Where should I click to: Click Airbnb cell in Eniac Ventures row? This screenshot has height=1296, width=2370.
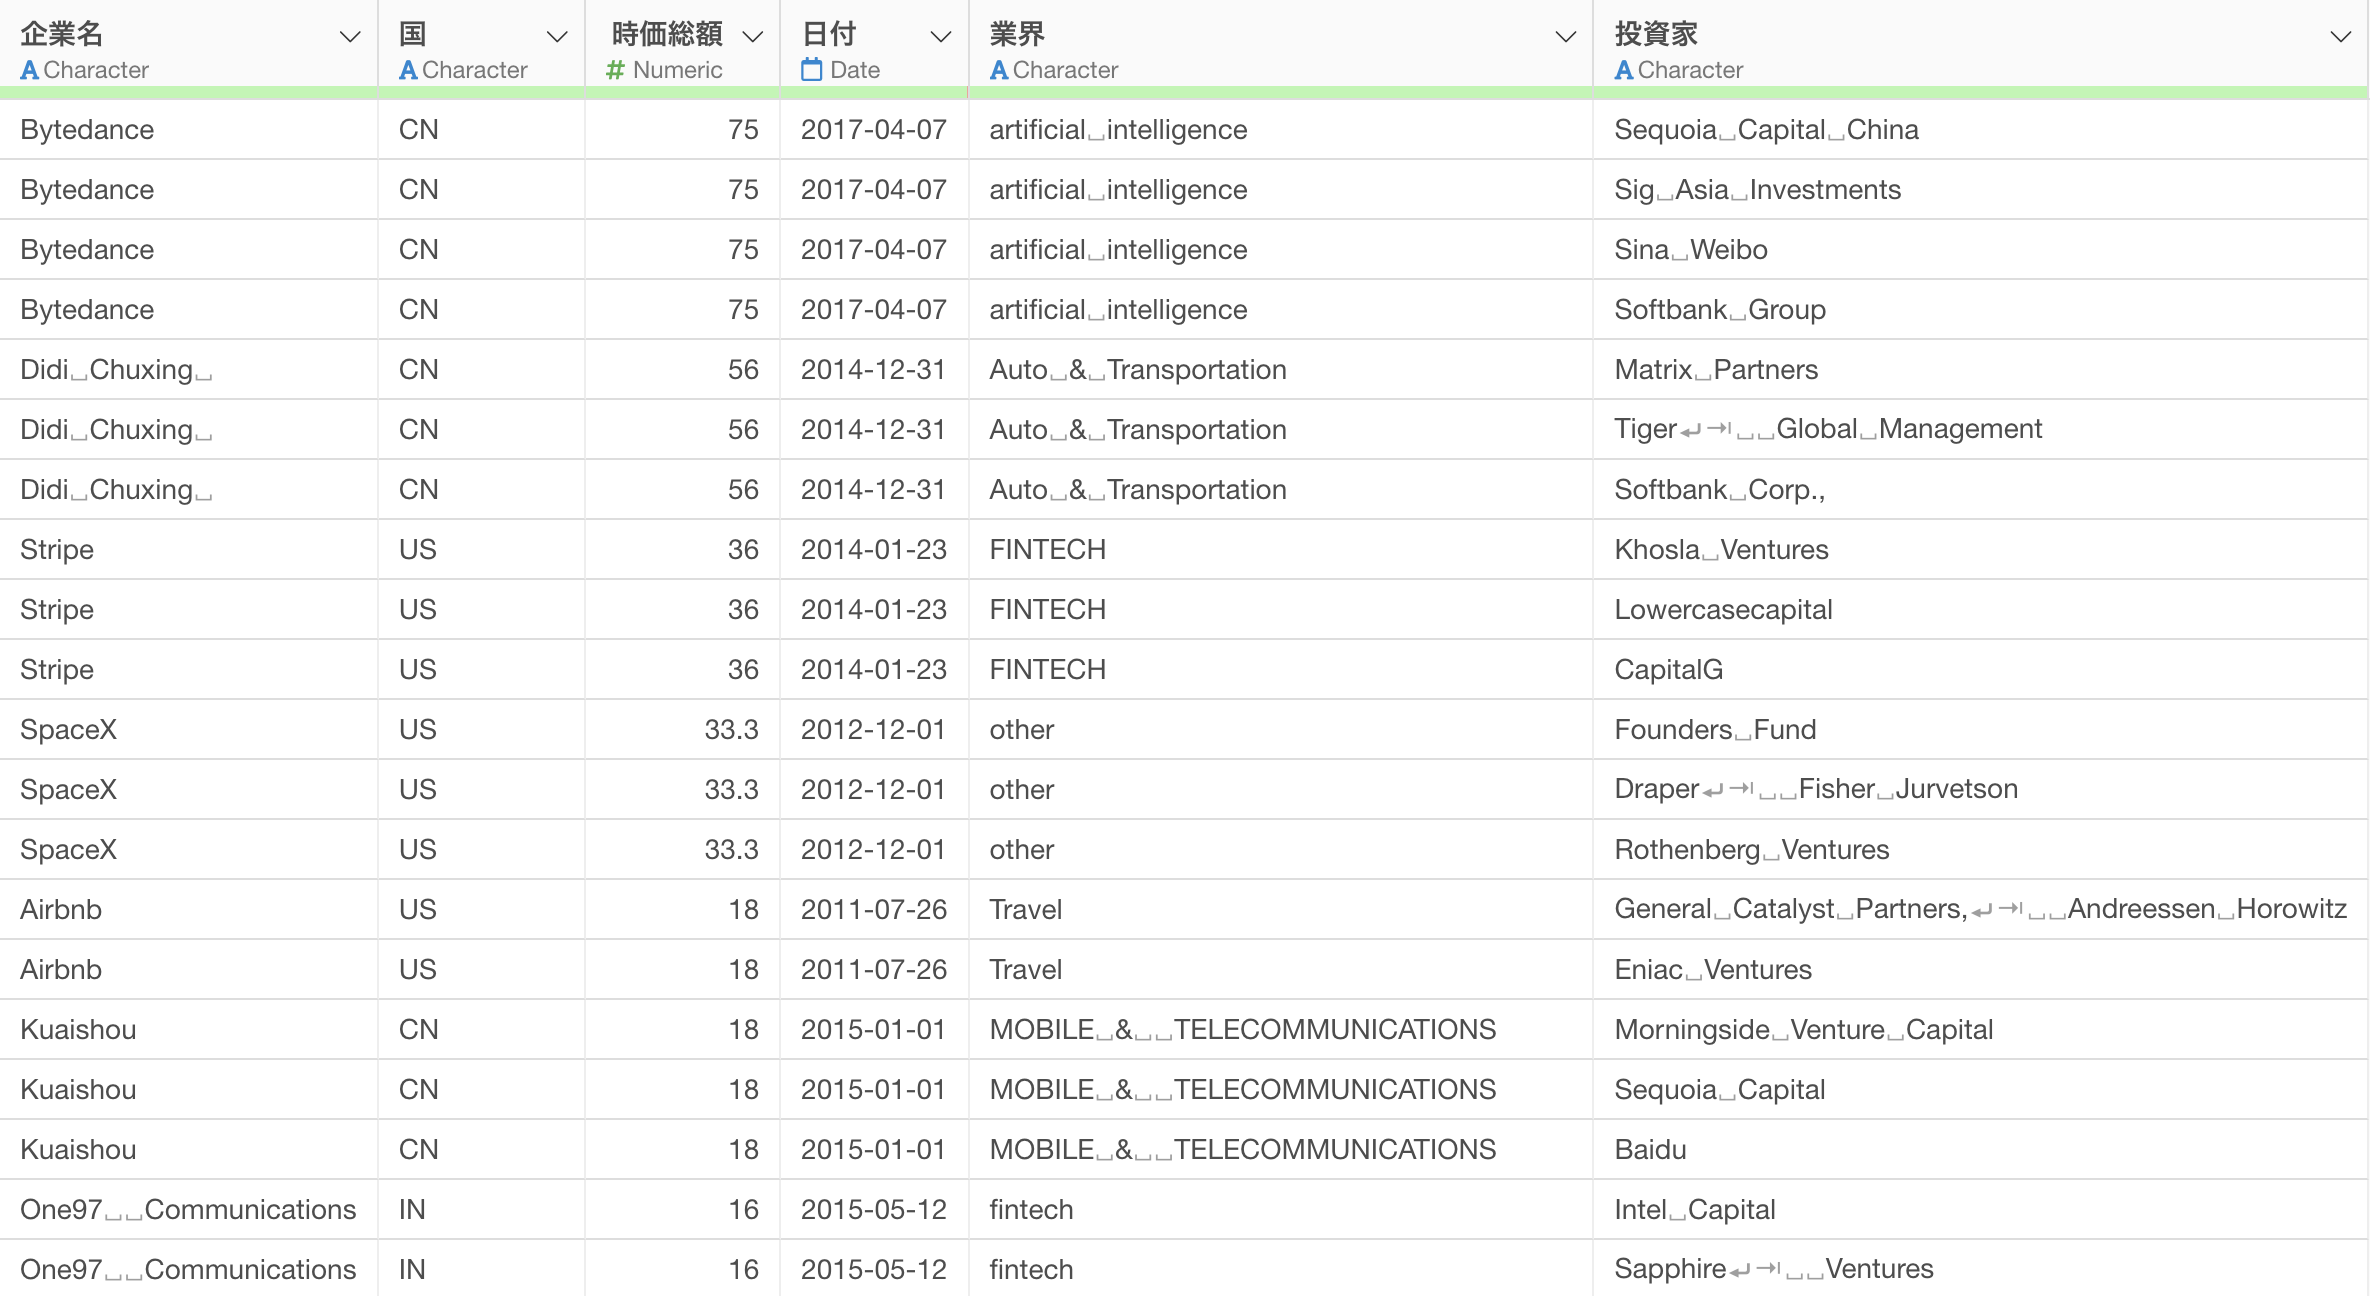pos(189,970)
